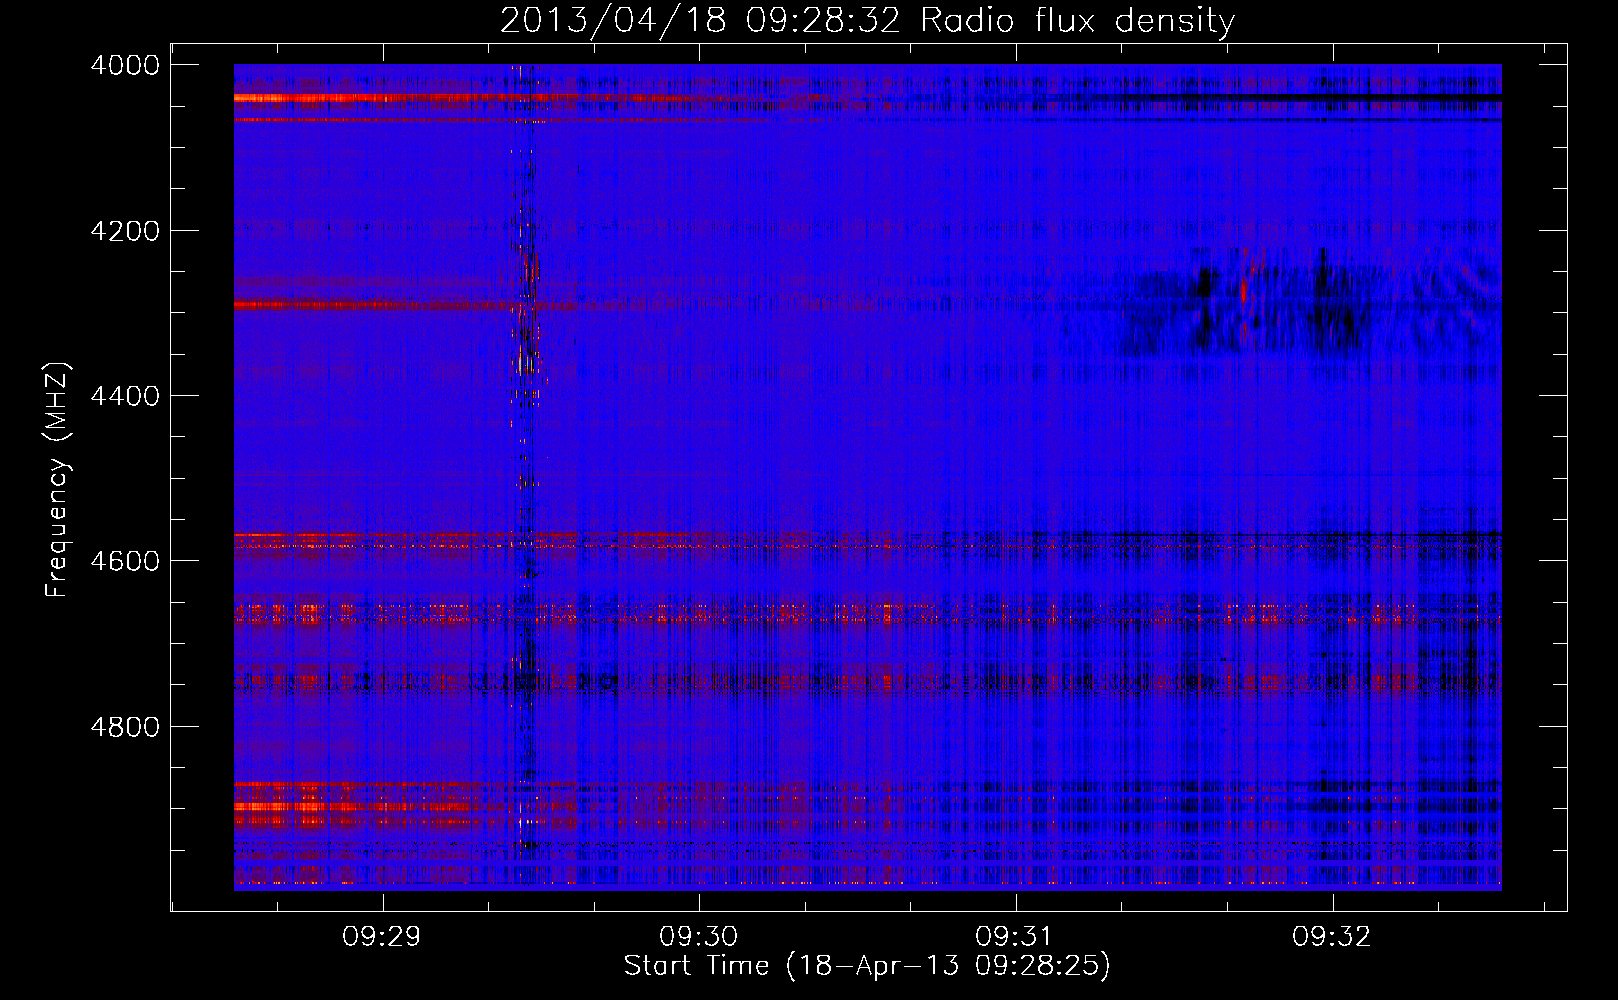This screenshot has height=1000, width=1618.
Task: Click the 09:32 time axis label
Action: point(1332,937)
